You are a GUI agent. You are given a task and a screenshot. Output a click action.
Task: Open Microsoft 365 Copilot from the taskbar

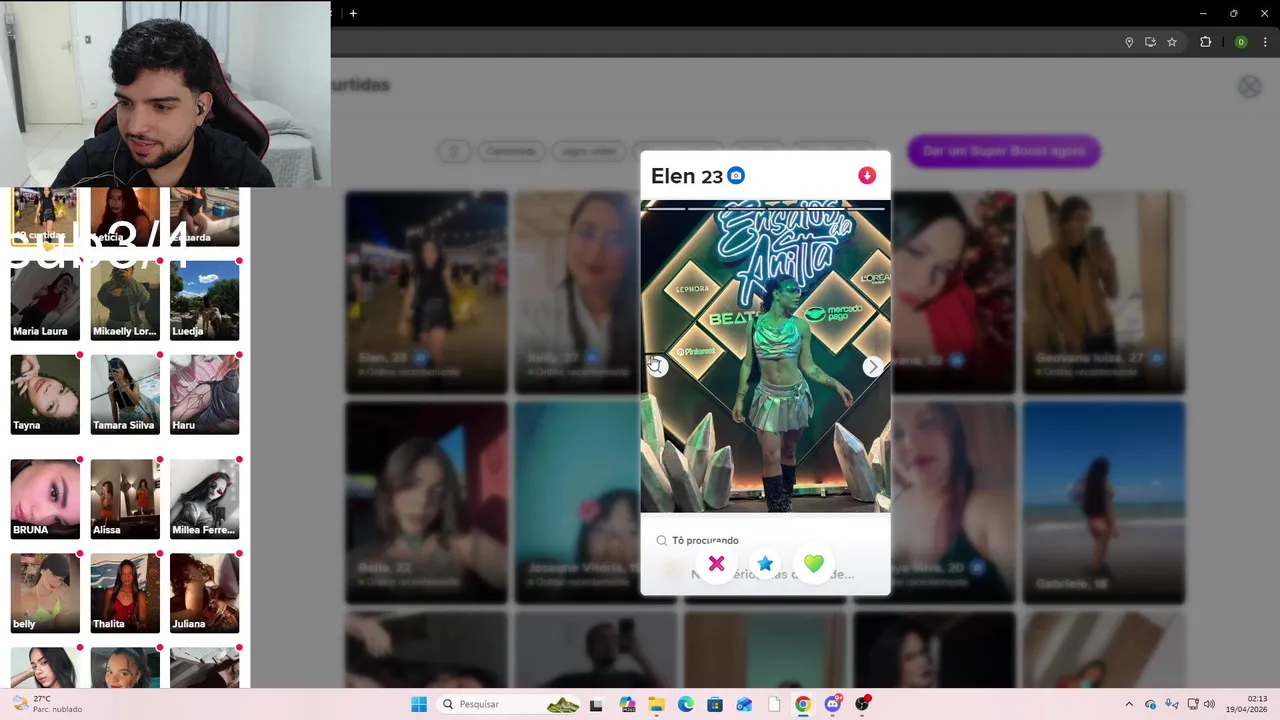[x=627, y=704]
